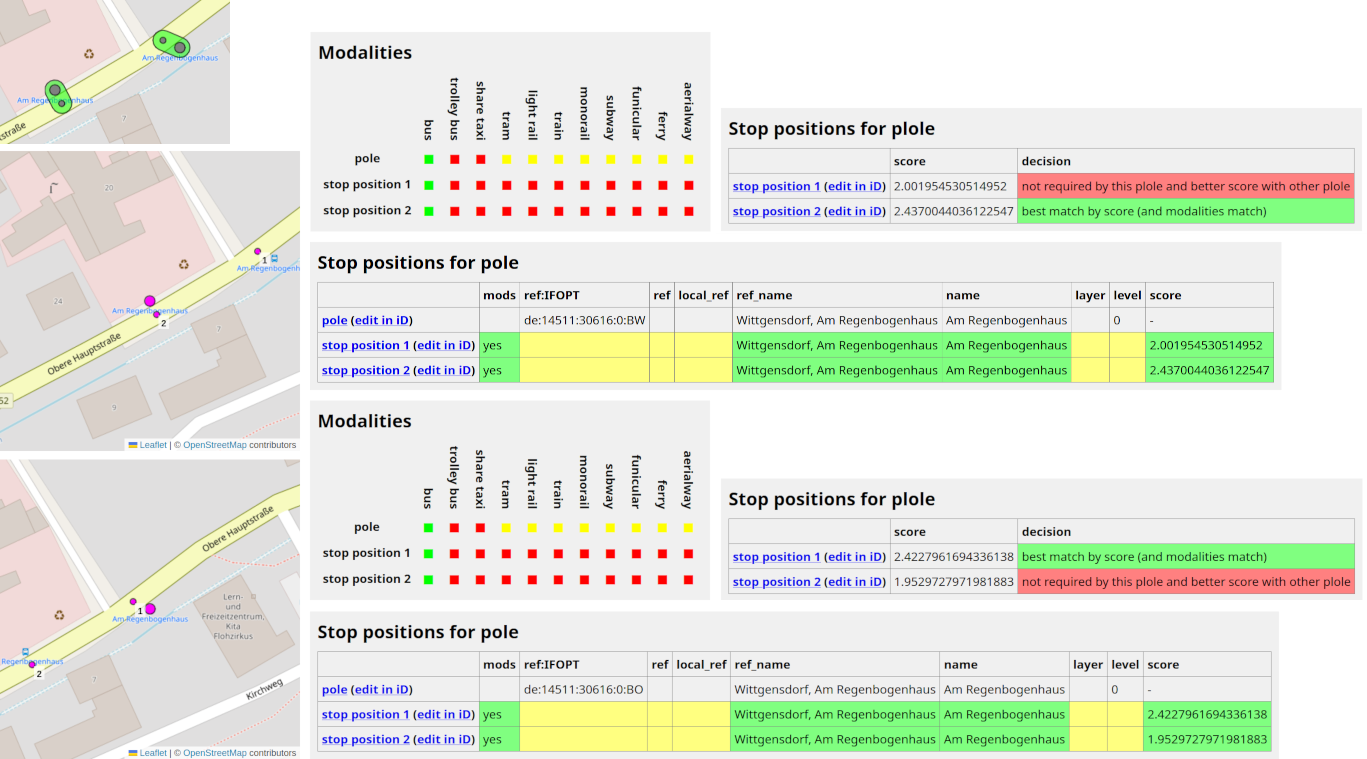The width and height of the screenshot is (1367, 759).
Task: Click the green bus modality square for pole
Action: tap(427, 158)
